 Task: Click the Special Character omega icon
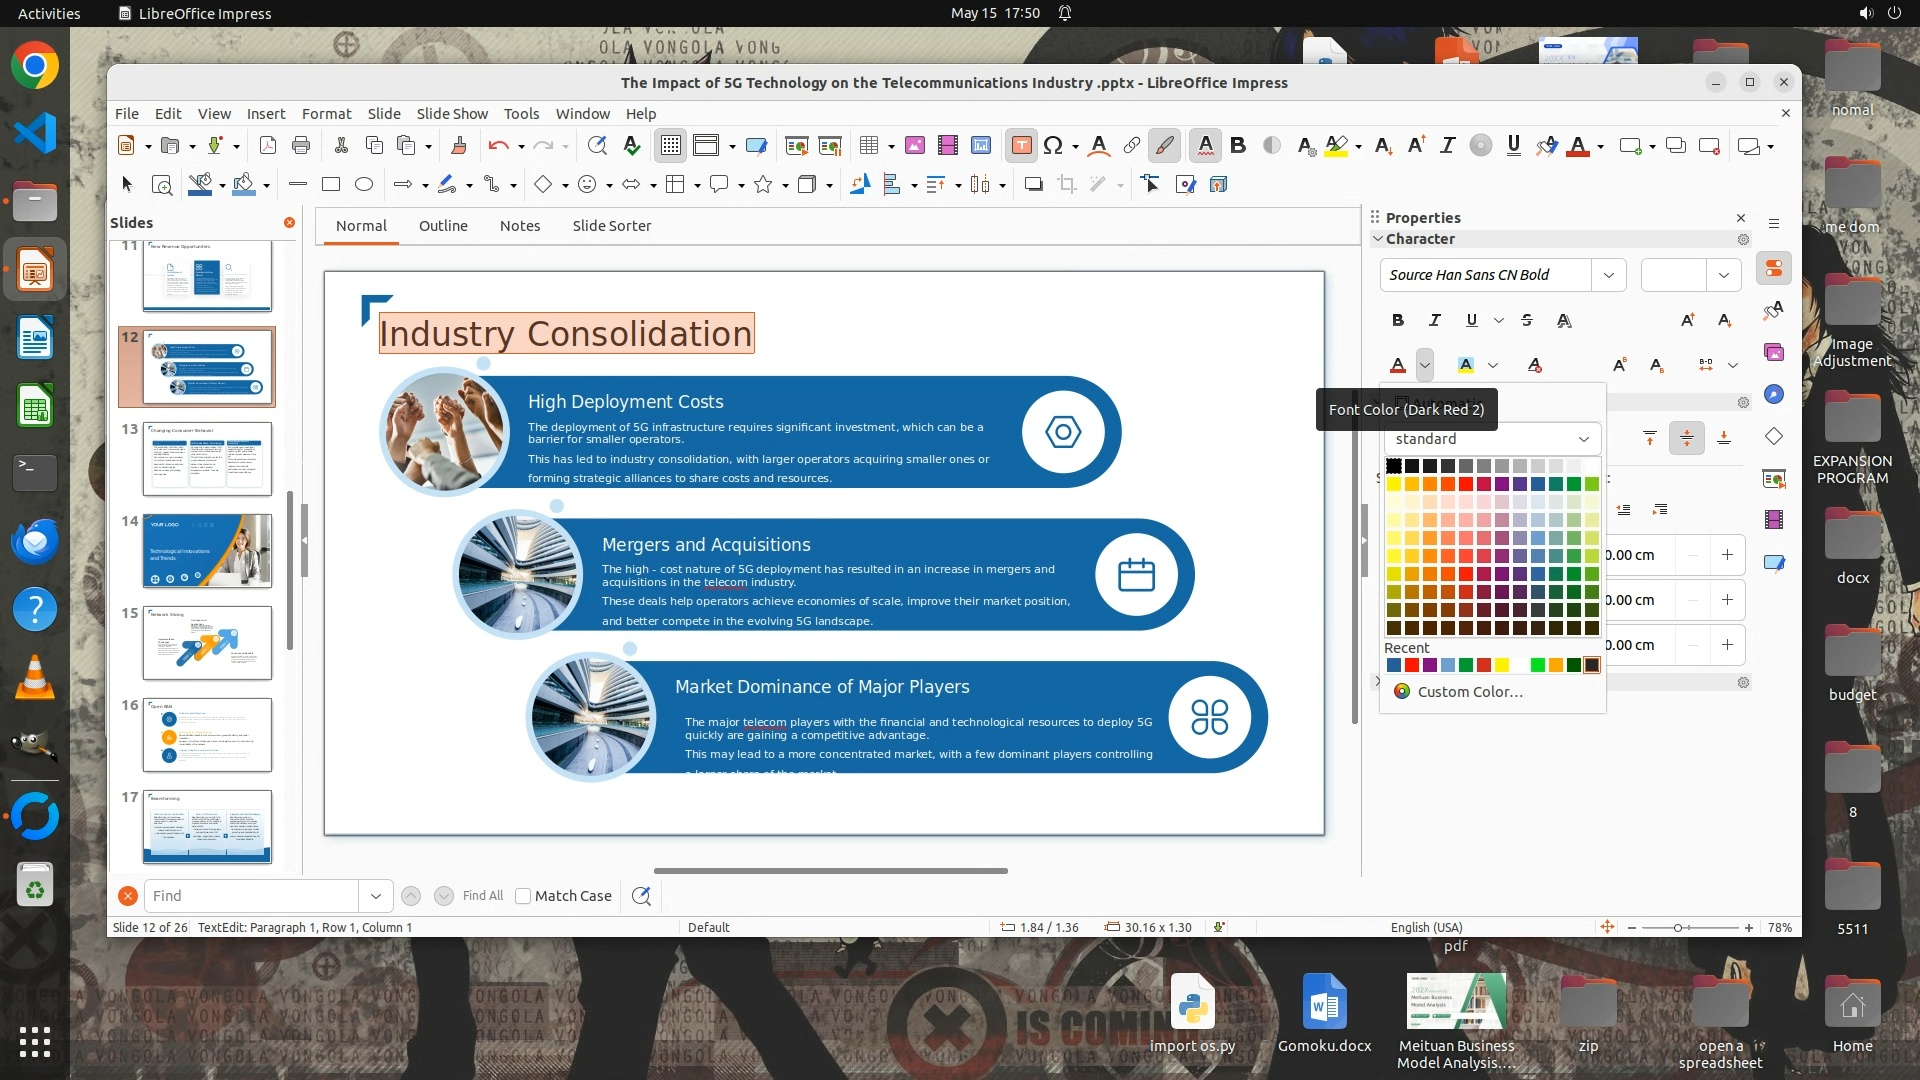point(1052,146)
